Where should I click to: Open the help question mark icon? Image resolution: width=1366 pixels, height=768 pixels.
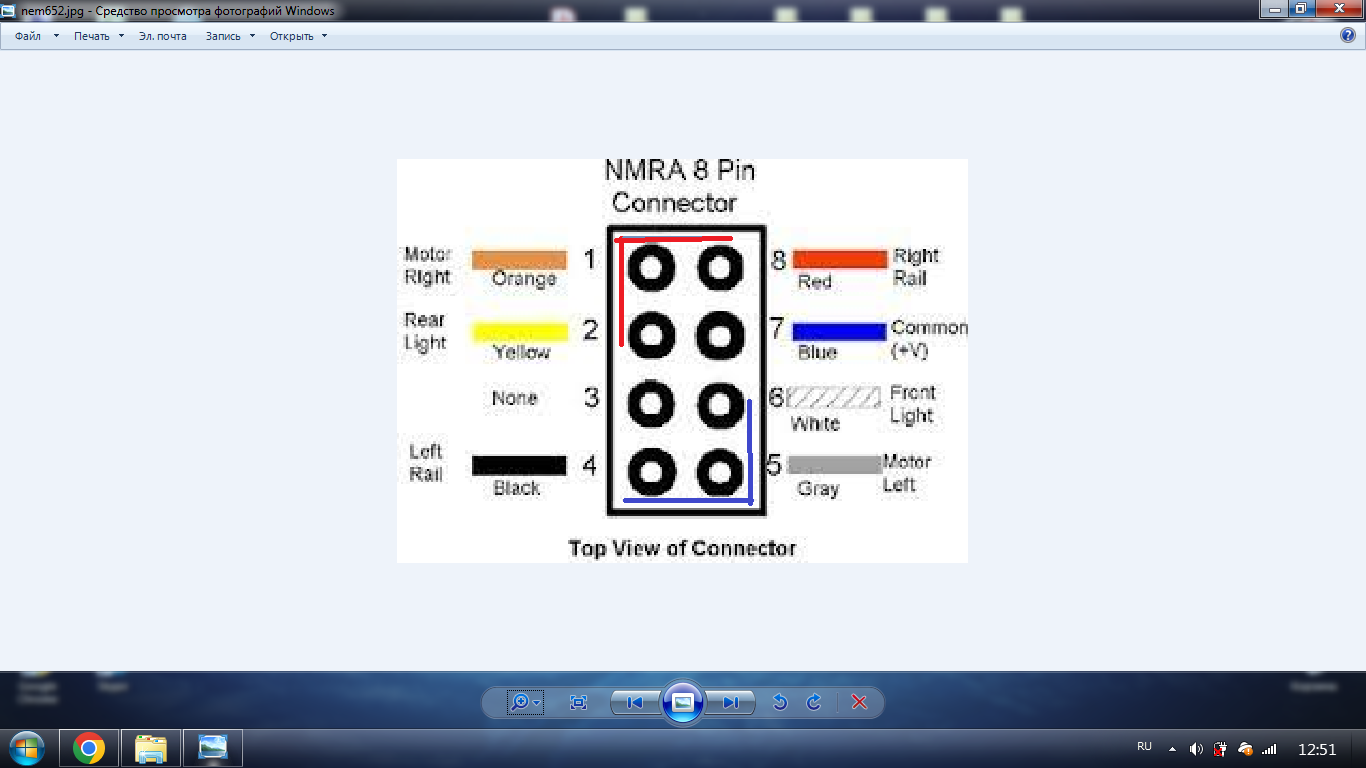click(1347, 35)
